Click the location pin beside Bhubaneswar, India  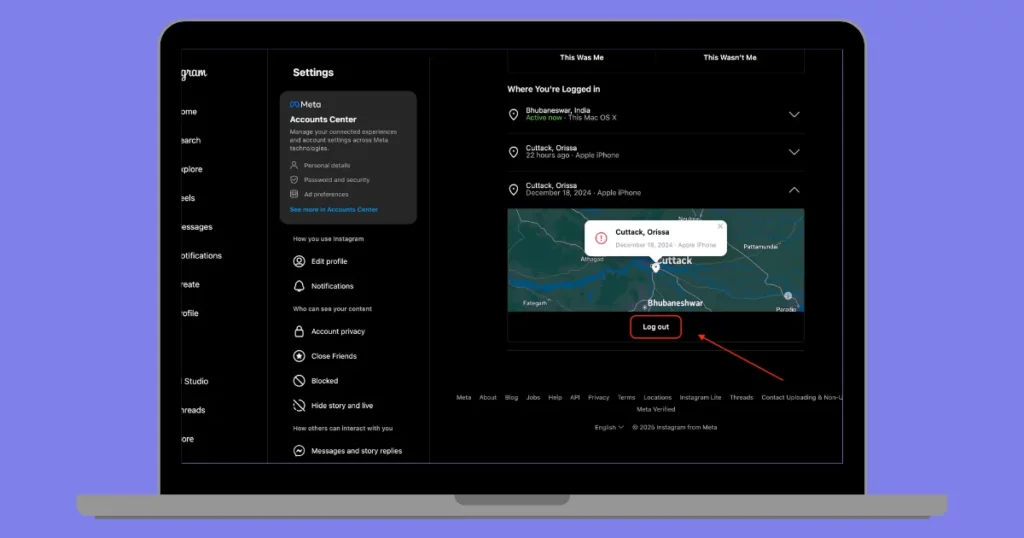pyautogui.click(x=513, y=114)
